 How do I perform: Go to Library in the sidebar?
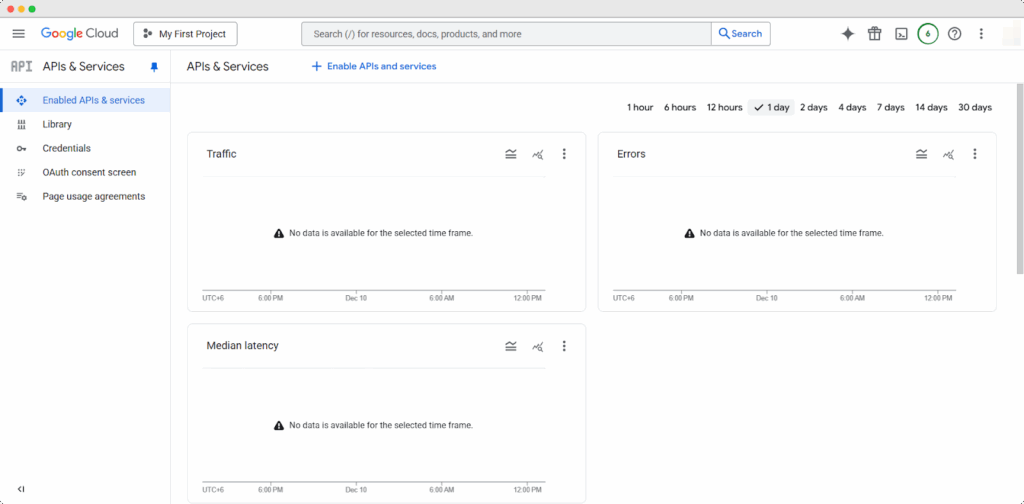pyautogui.click(x=57, y=124)
